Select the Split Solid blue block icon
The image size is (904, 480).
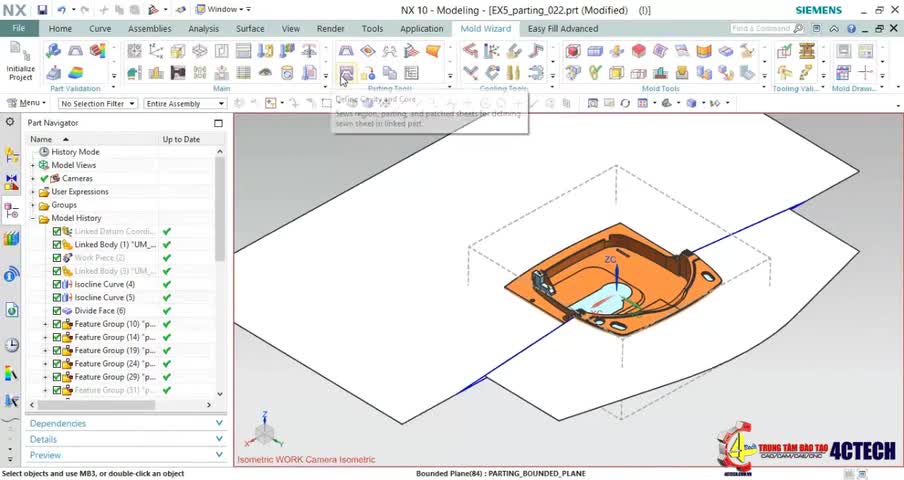[595, 51]
